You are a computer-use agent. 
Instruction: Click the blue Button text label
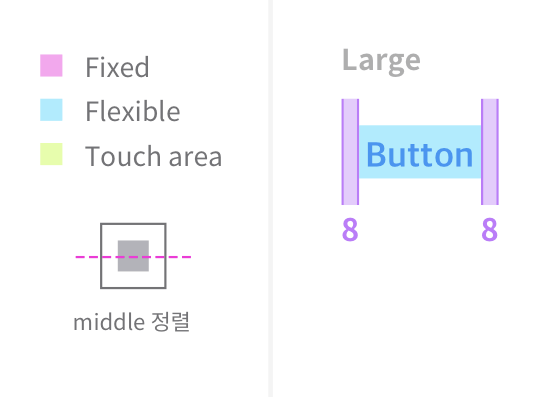tap(420, 155)
